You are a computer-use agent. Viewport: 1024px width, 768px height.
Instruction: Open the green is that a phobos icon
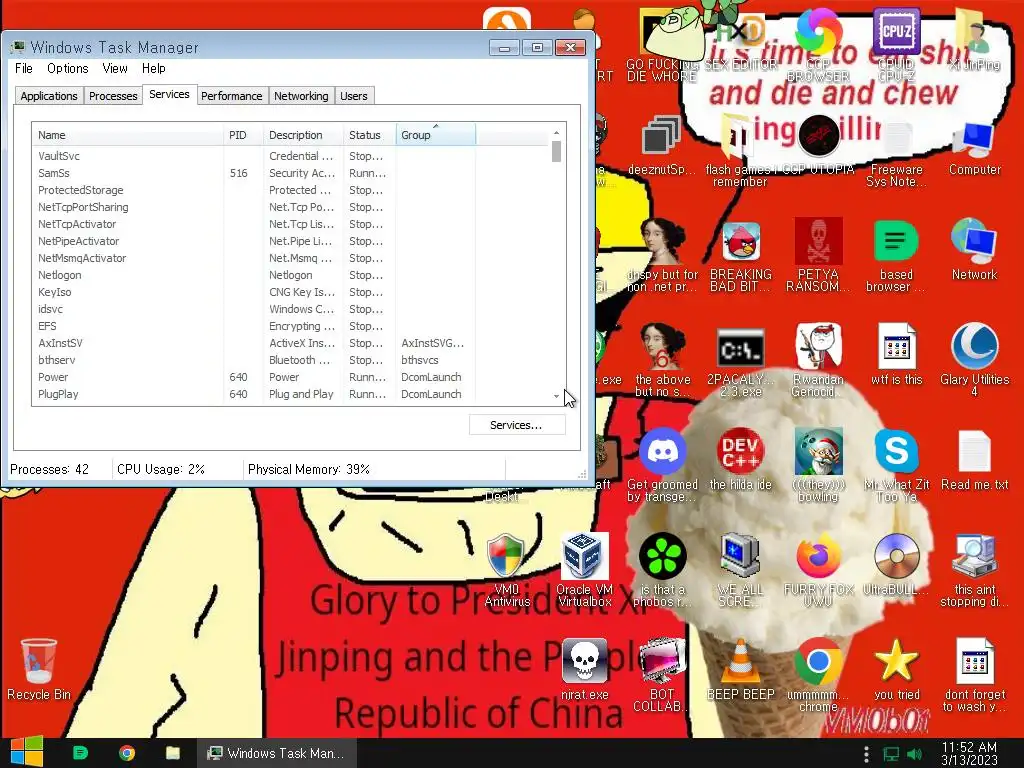(x=662, y=570)
